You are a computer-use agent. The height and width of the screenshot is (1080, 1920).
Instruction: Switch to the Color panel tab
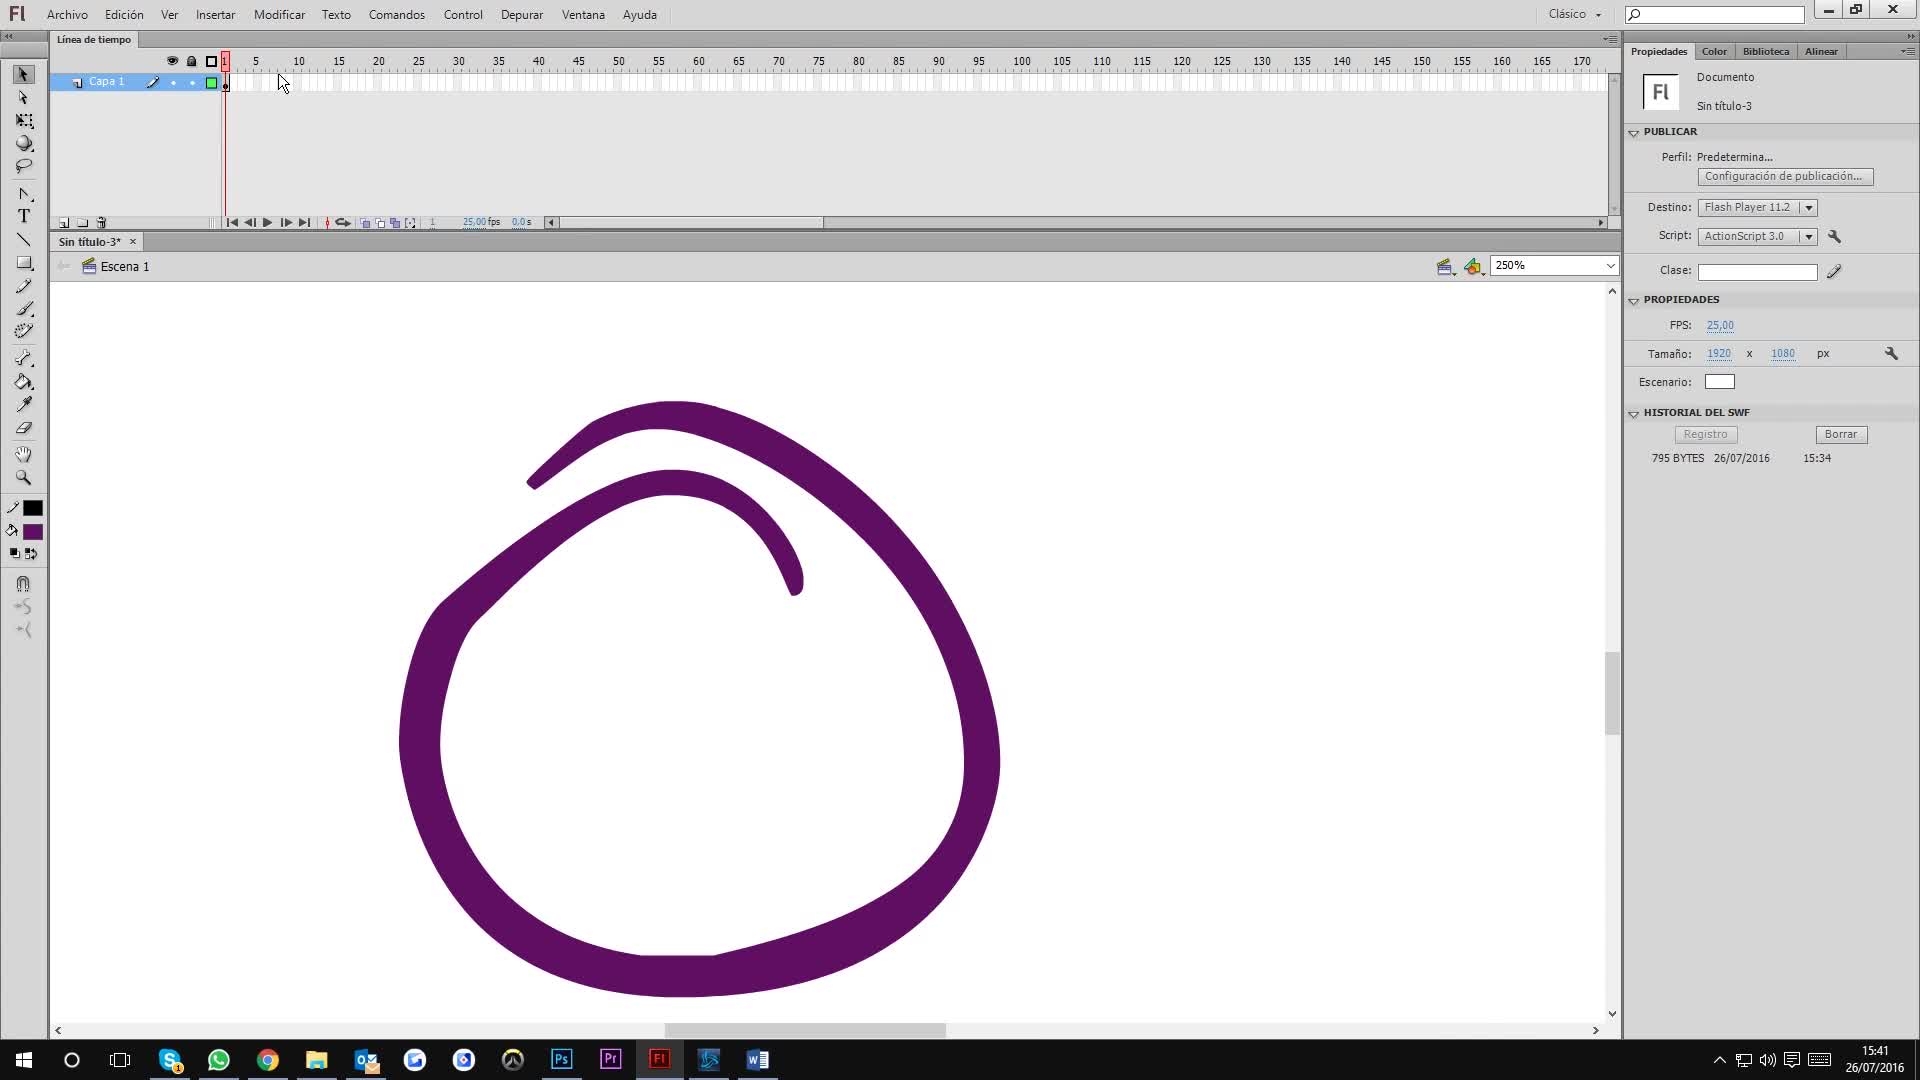pyautogui.click(x=1714, y=51)
